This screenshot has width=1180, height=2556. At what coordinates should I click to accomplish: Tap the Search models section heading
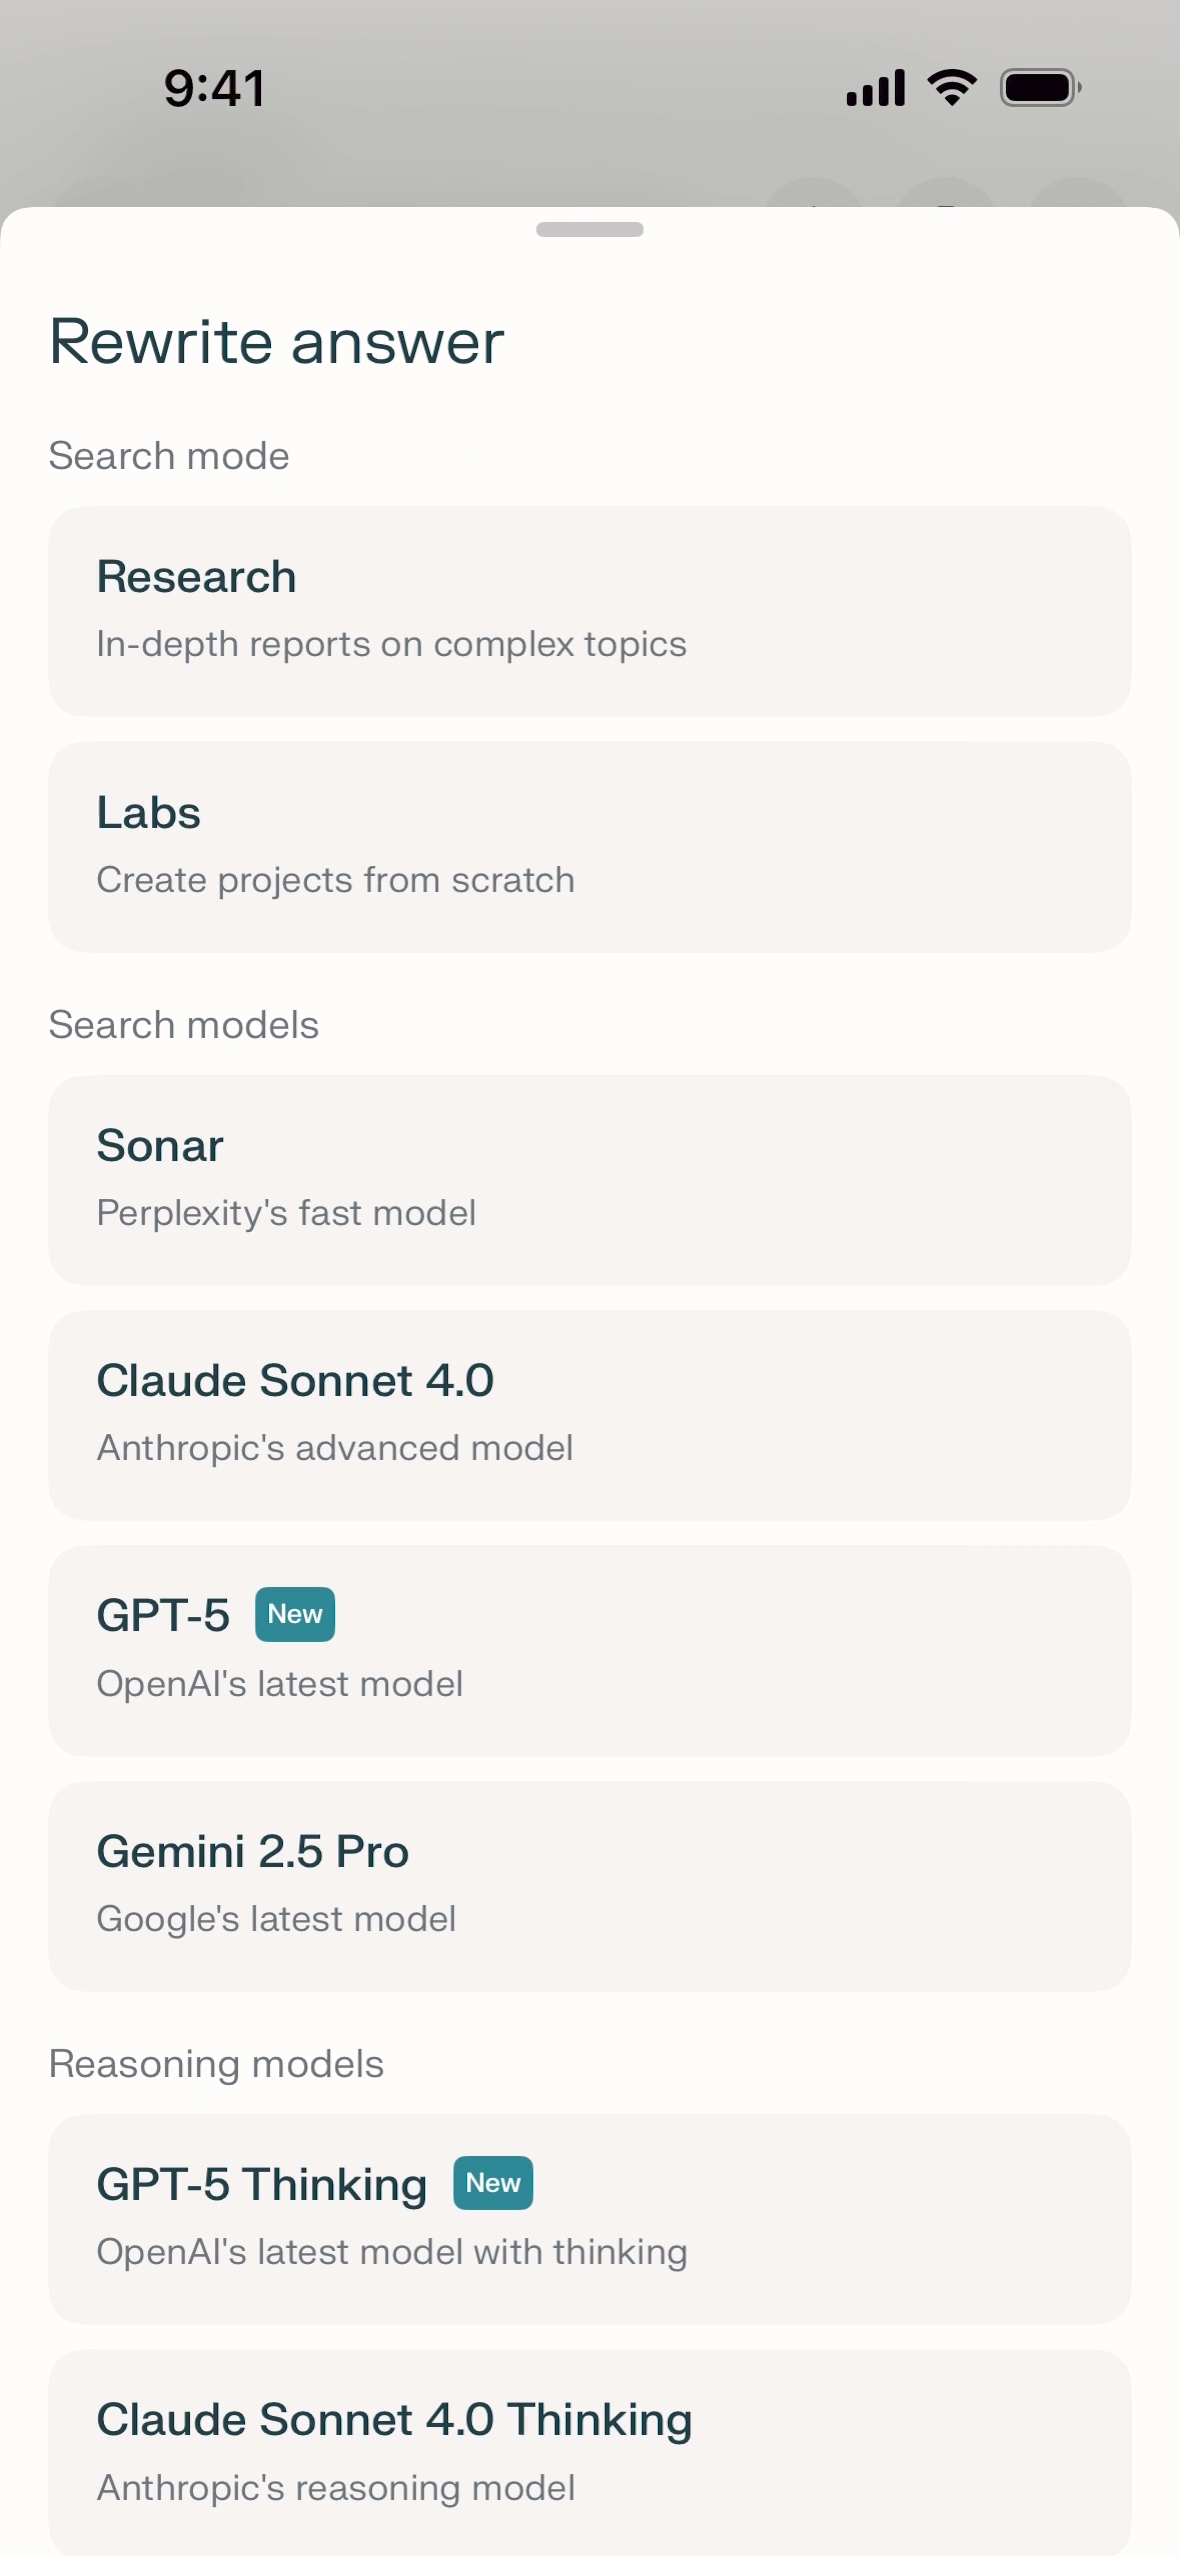tap(184, 1025)
